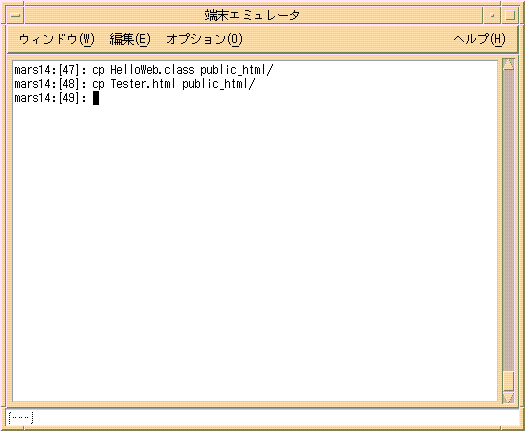Click the command line with Tester.html
This screenshot has height=431, width=525.
point(135,84)
